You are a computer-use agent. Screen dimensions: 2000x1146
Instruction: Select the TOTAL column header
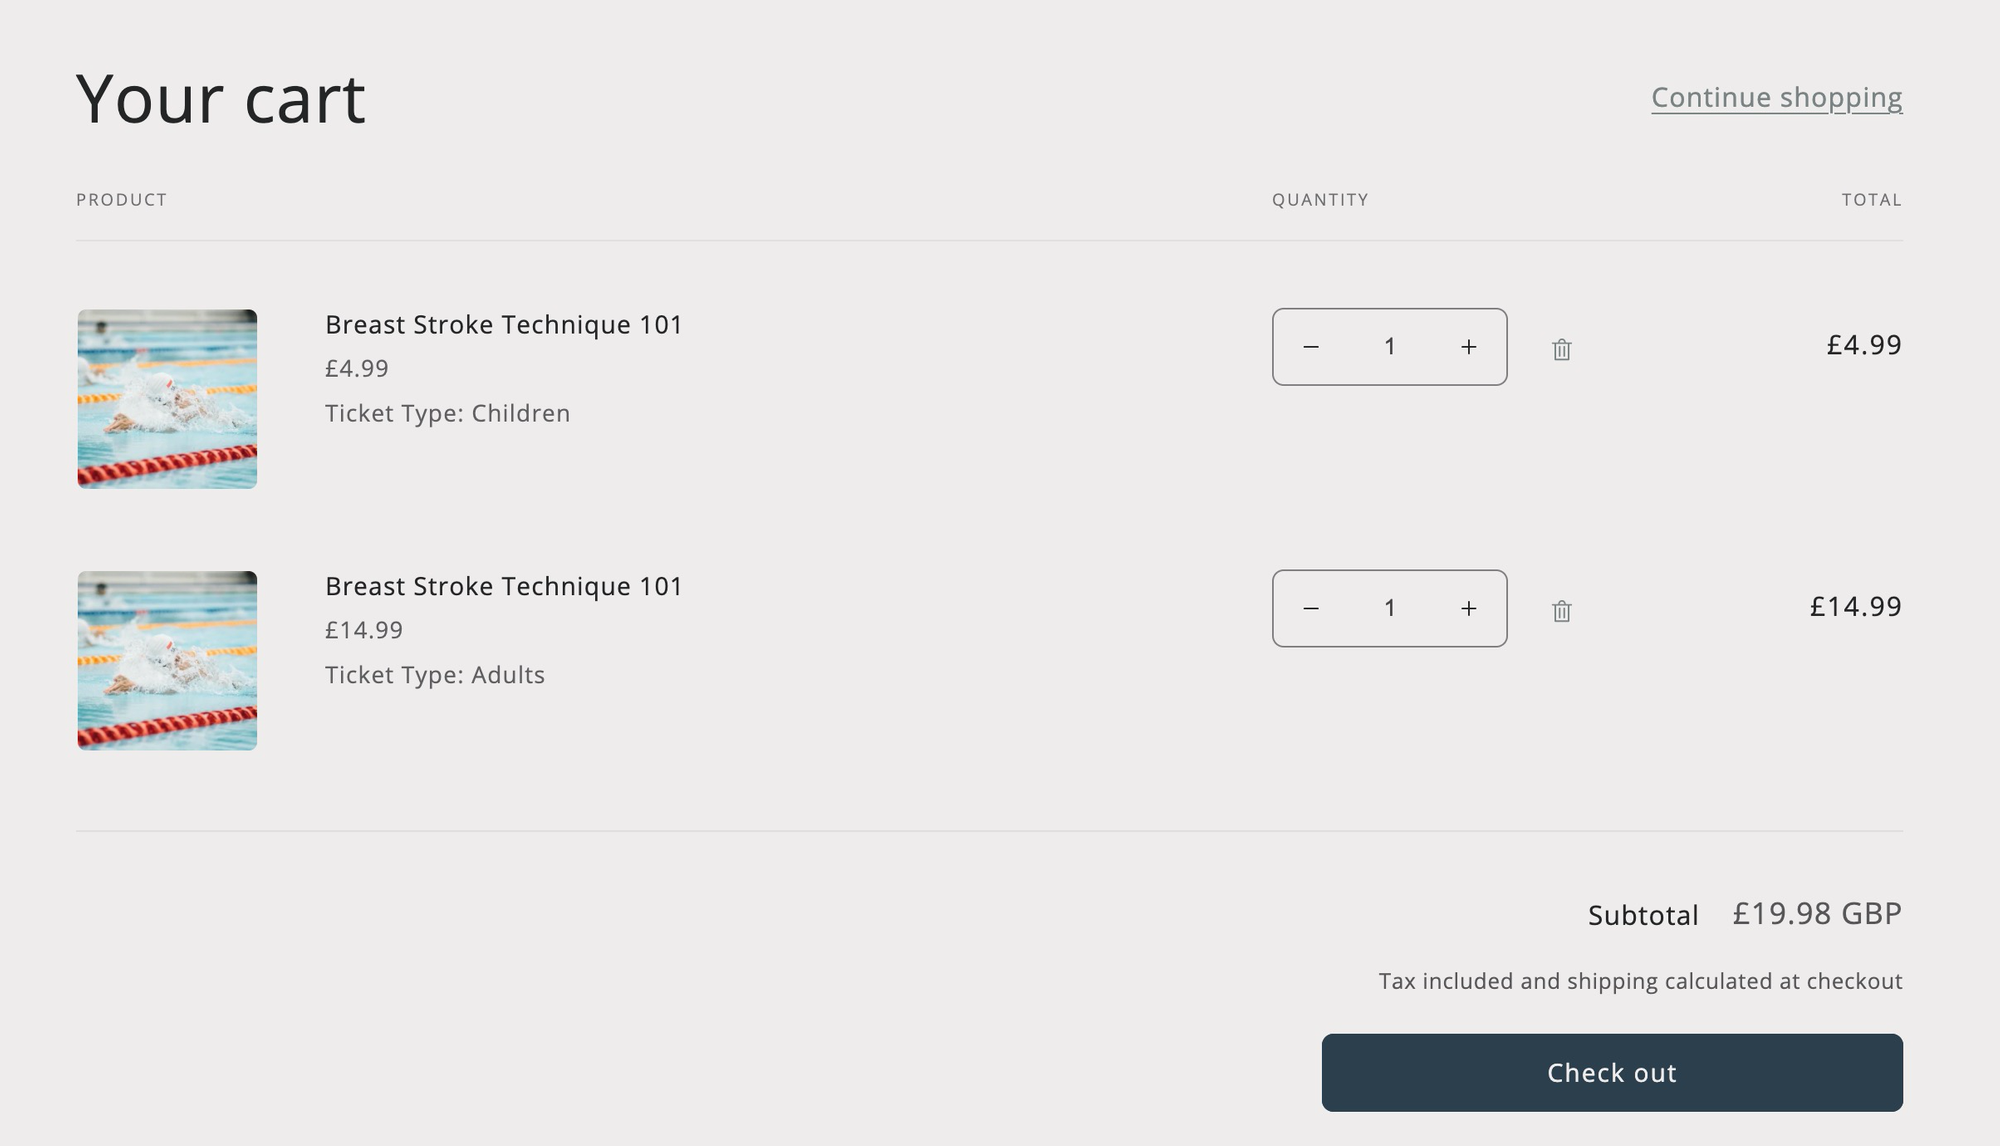1872,199
